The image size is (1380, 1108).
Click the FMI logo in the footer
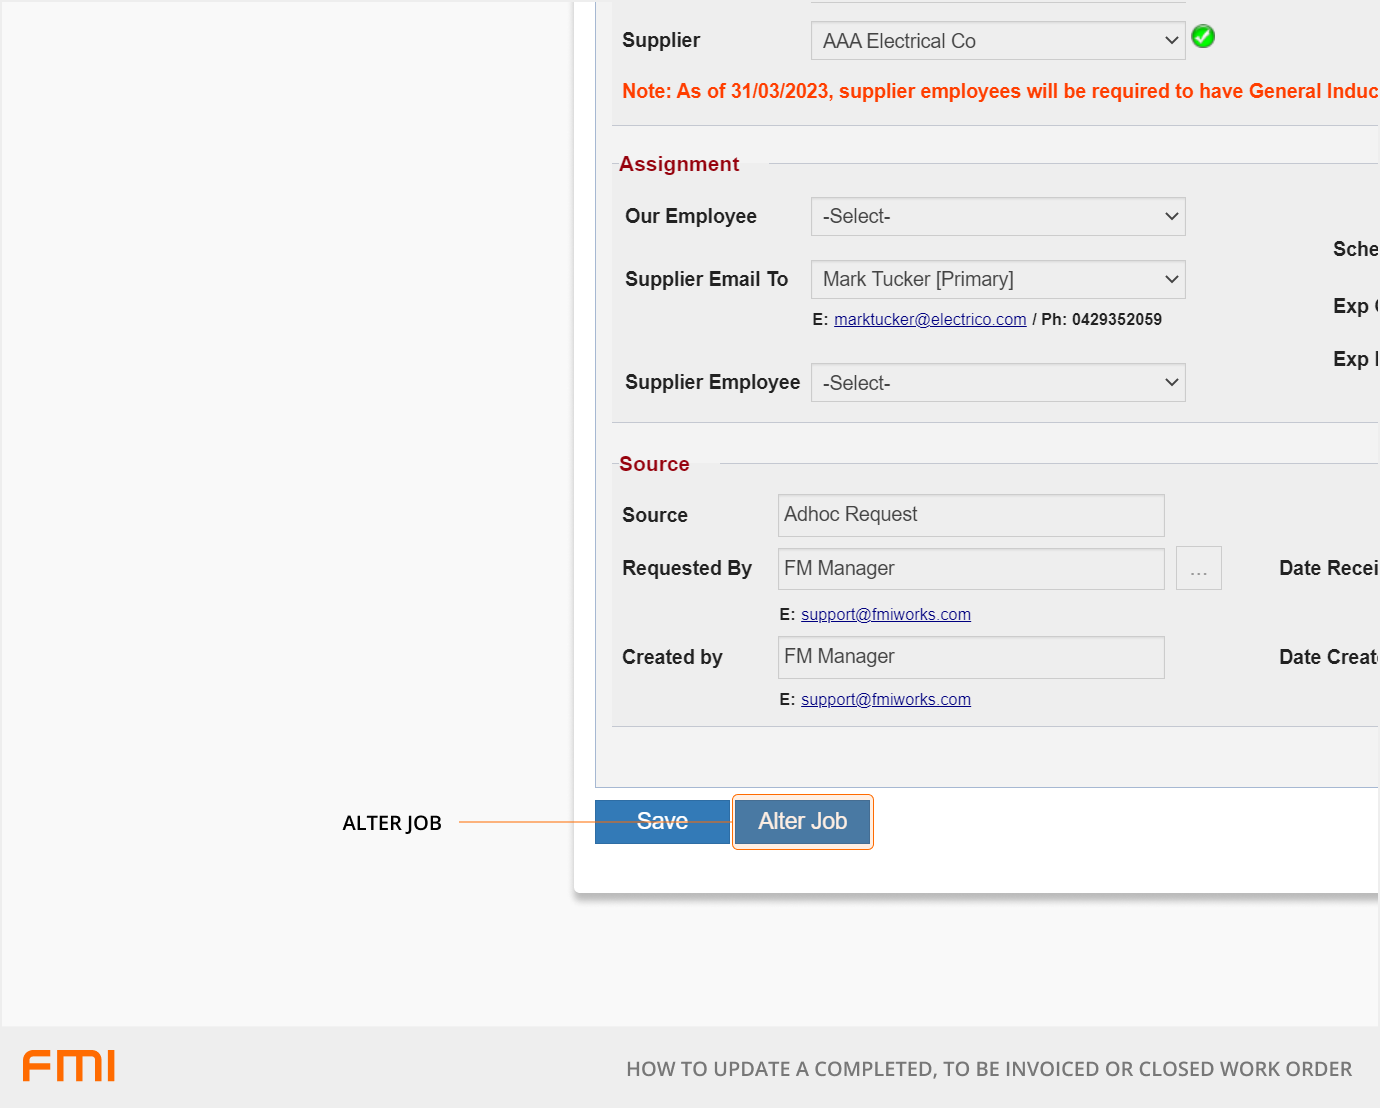tap(69, 1066)
